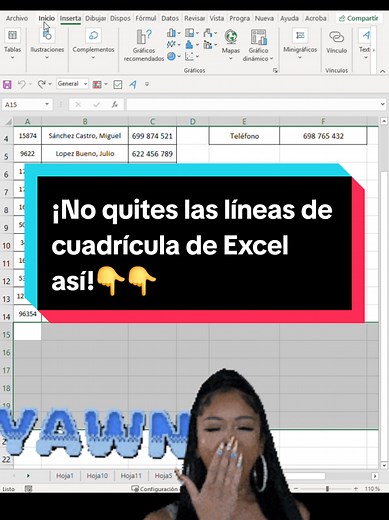Insert a scatter or bubble chart

tap(191, 56)
